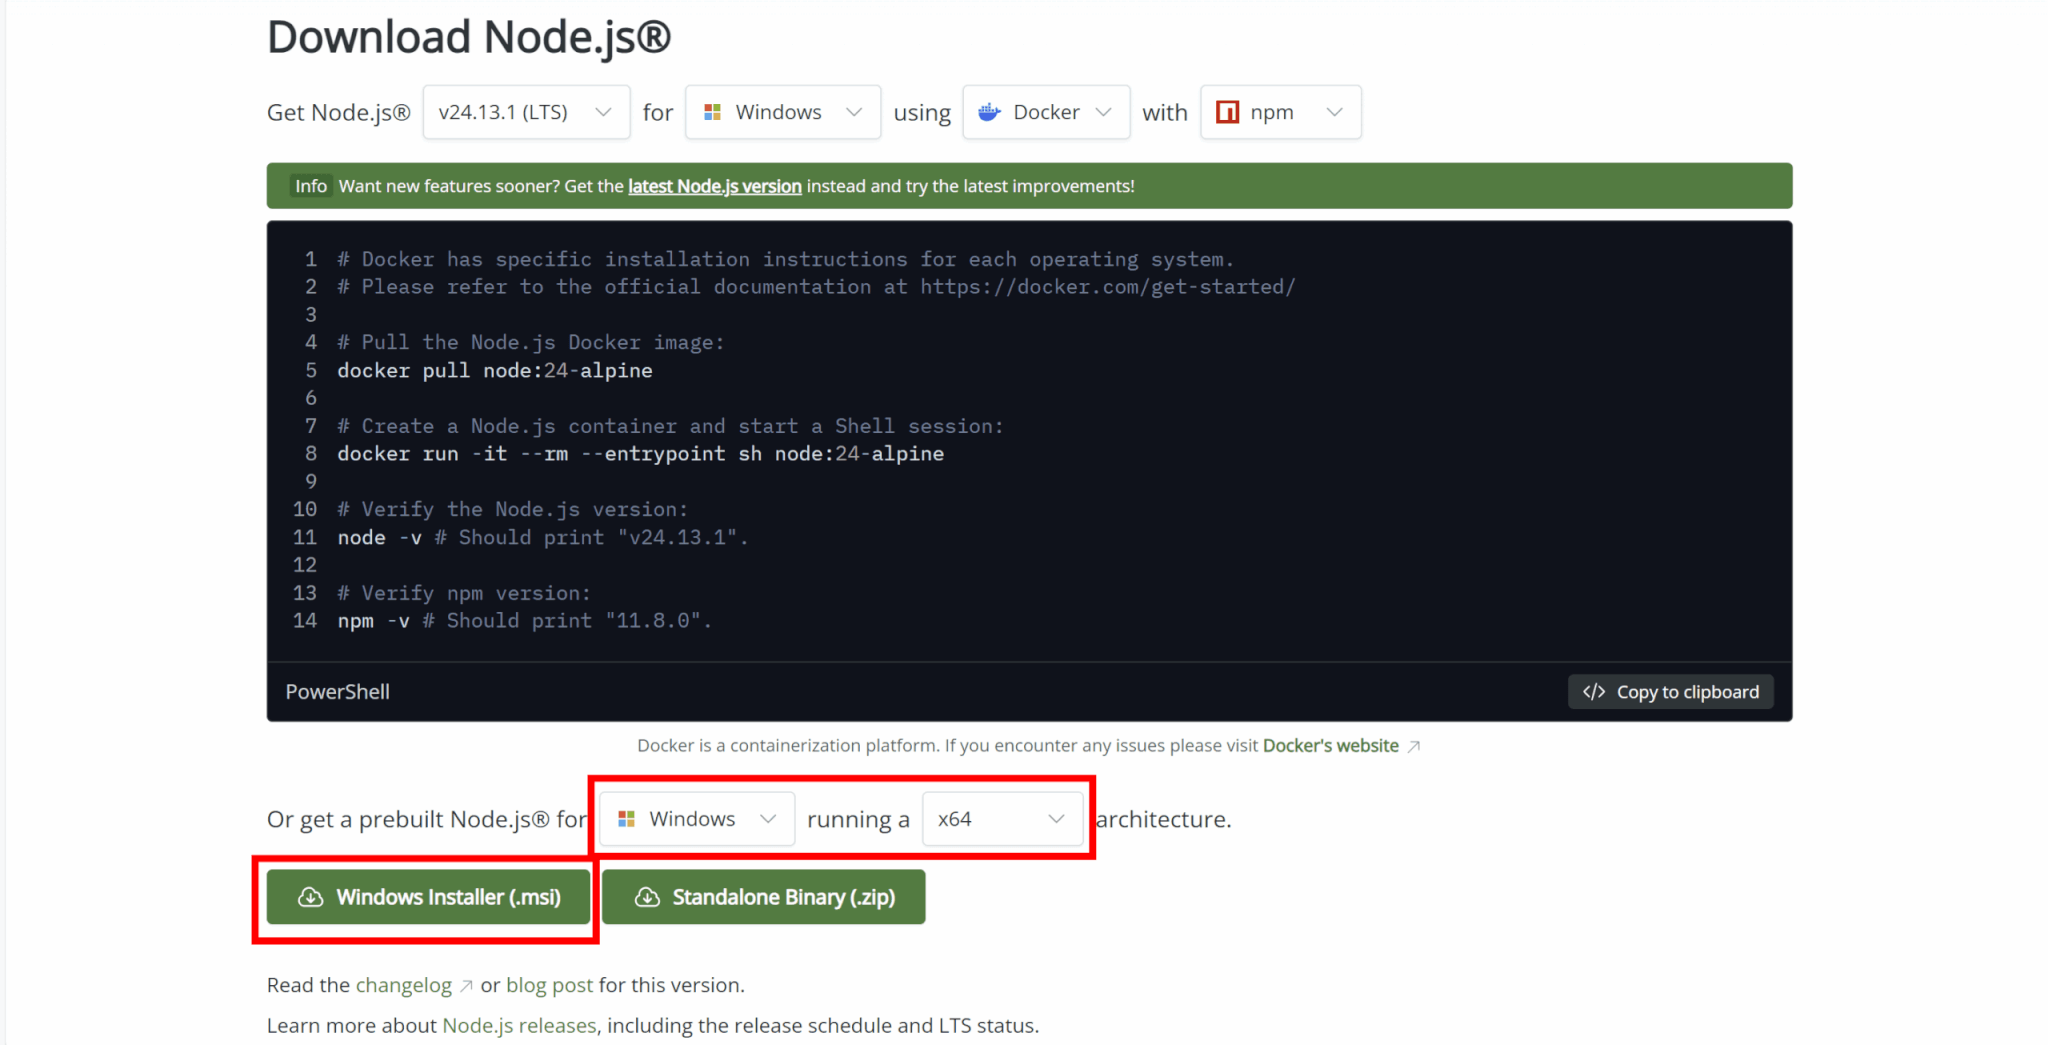
Task: Follow the latest Node.js version link
Action: click(714, 186)
